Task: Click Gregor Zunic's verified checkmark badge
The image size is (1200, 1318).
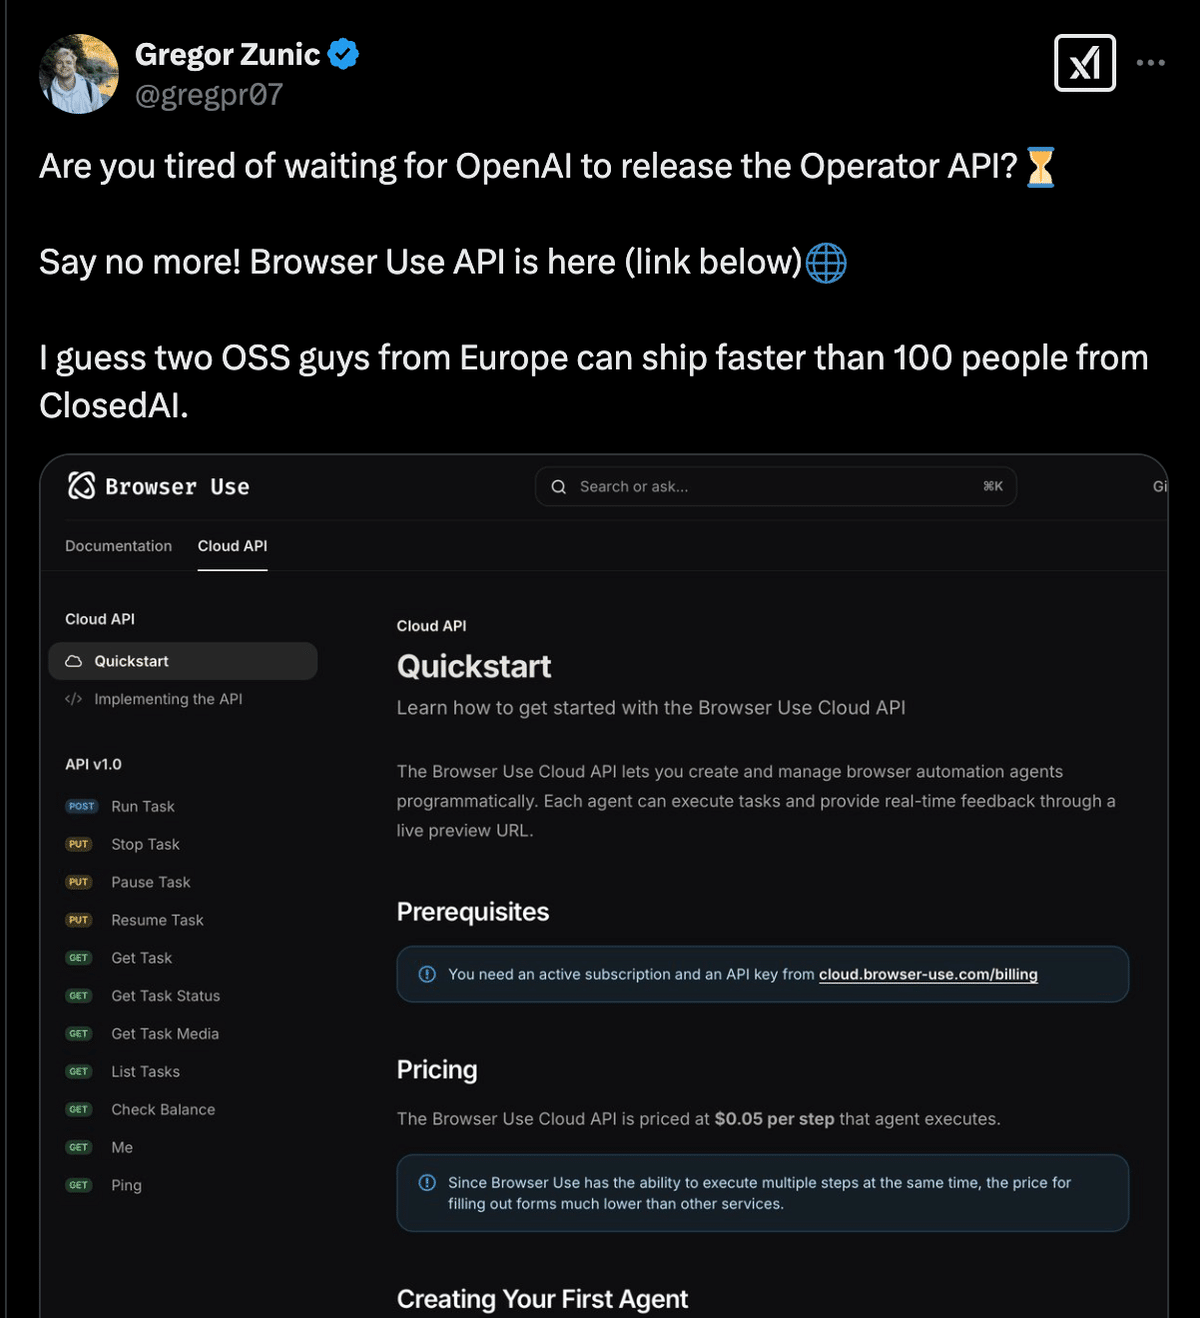Action: [x=342, y=54]
